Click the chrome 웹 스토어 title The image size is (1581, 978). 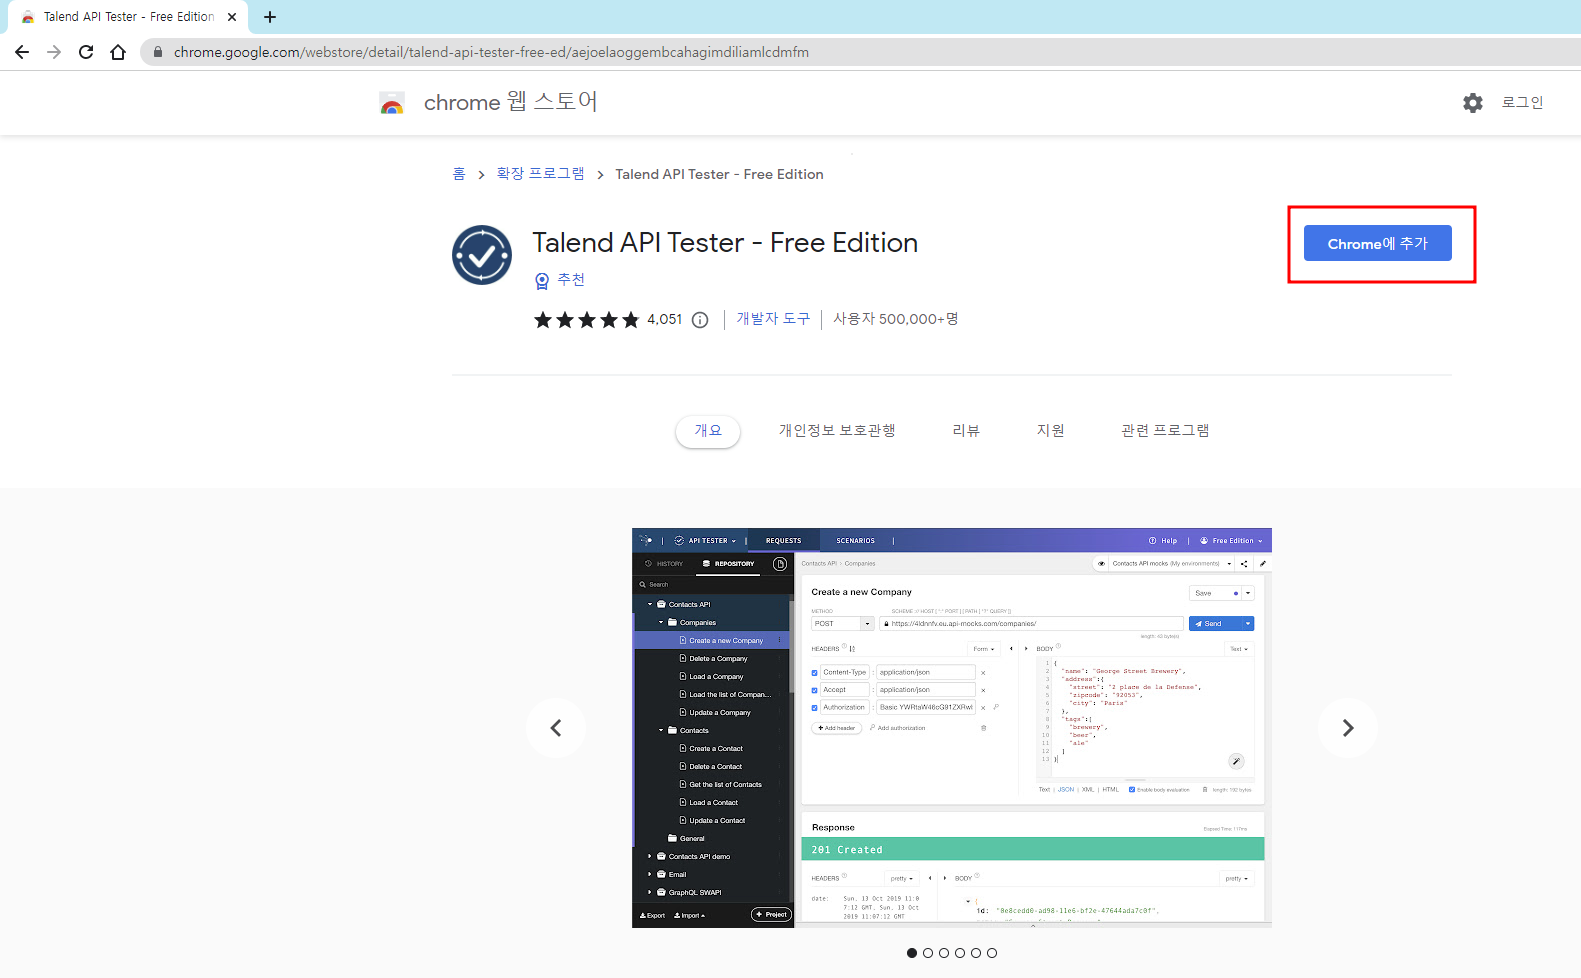click(510, 102)
